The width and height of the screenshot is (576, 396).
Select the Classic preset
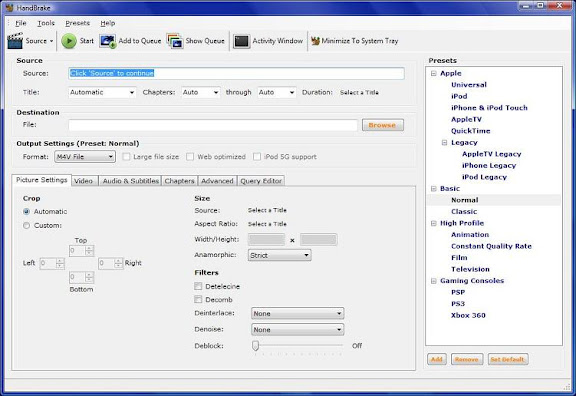pyautogui.click(x=464, y=212)
